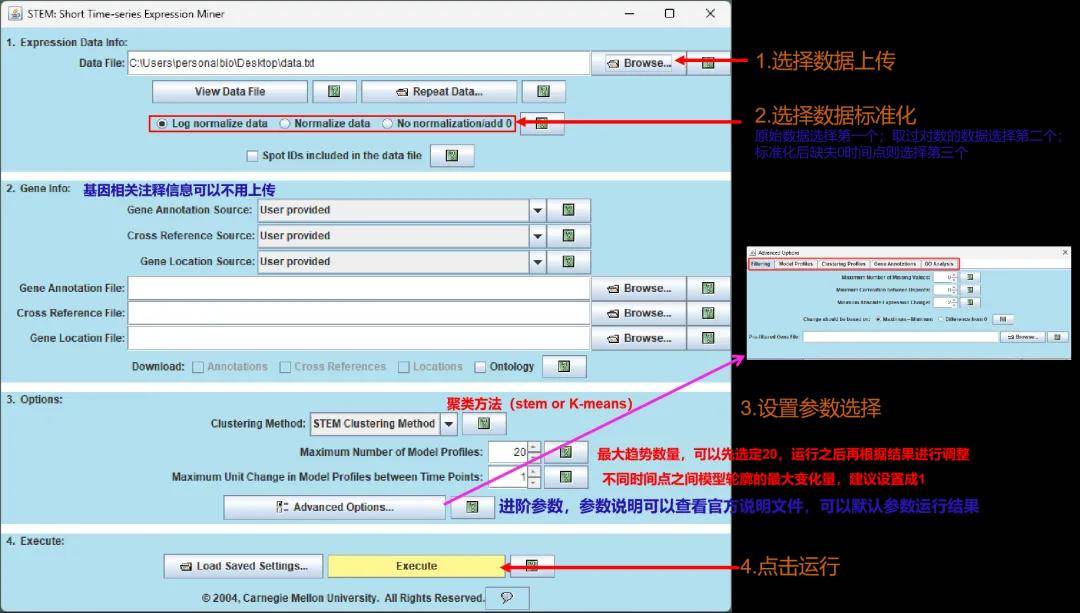Expand the Gene Annotation Source dropdown
The image size is (1080, 613).
537,210
